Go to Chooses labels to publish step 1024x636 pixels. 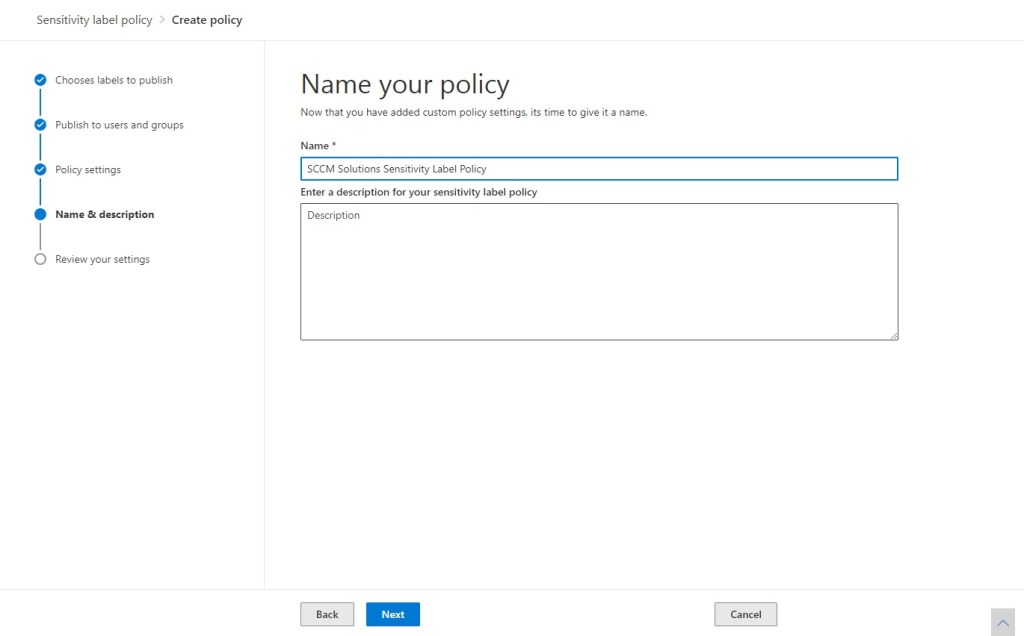coord(114,80)
